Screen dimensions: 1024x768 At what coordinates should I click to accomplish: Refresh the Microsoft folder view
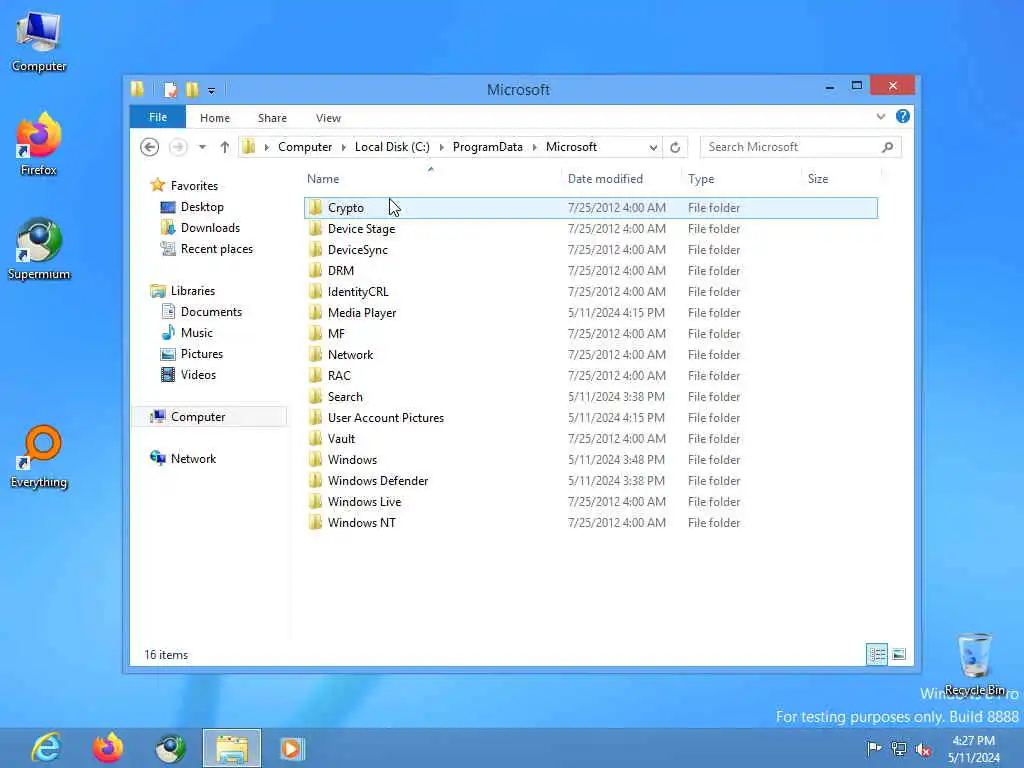tap(675, 147)
